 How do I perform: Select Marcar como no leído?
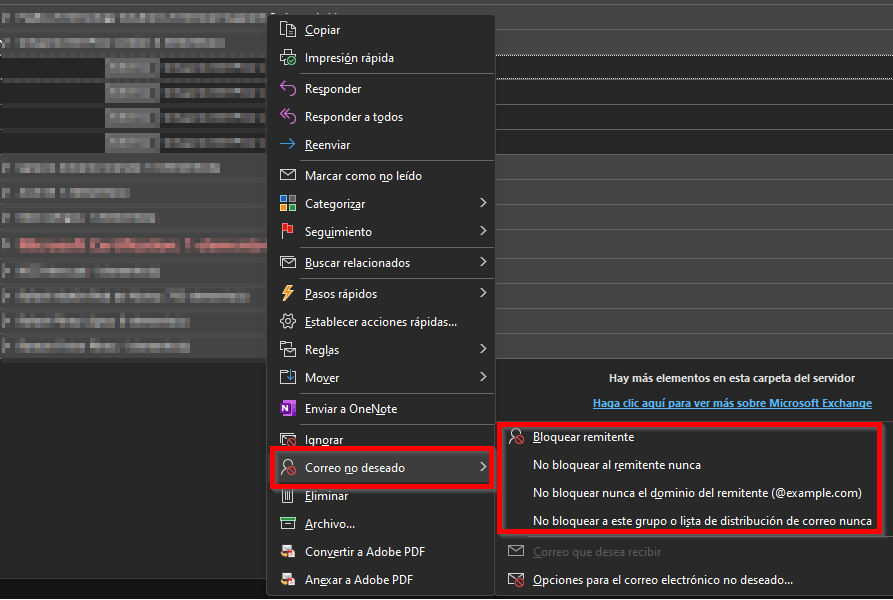coord(363,176)
